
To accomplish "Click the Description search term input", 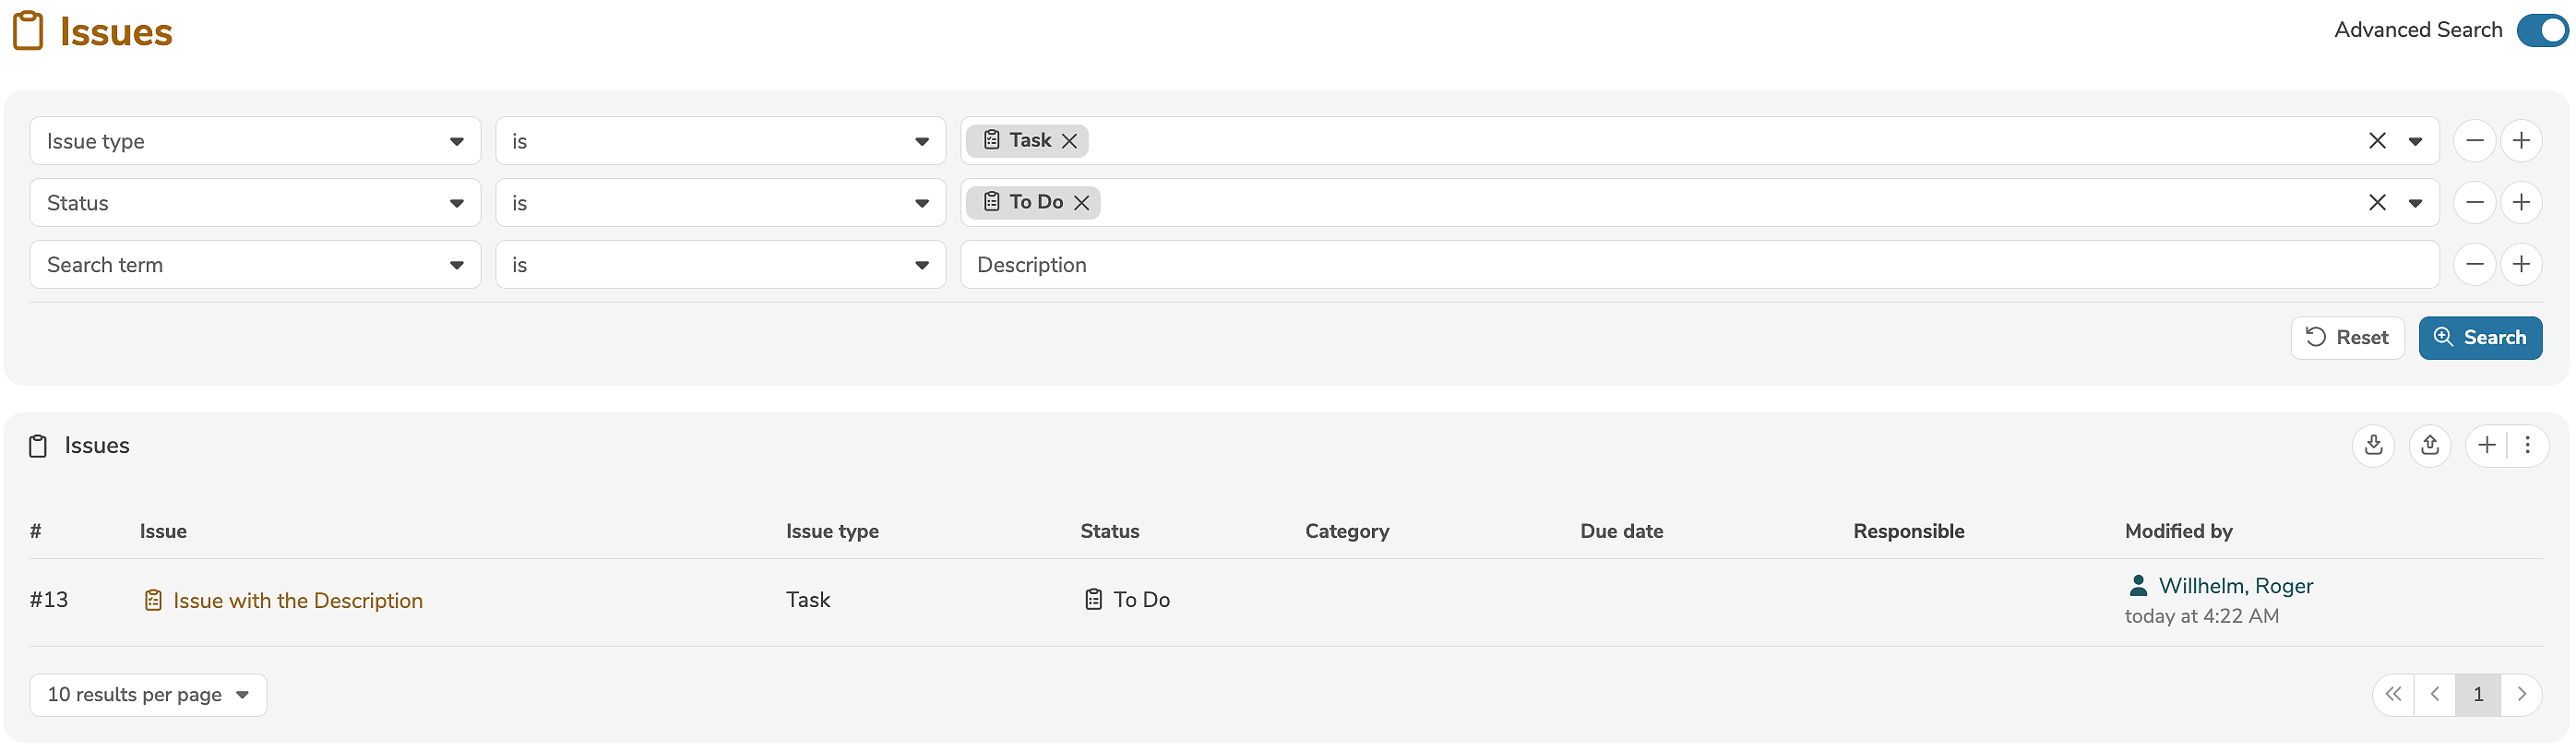I will (x=1698, y=265).
